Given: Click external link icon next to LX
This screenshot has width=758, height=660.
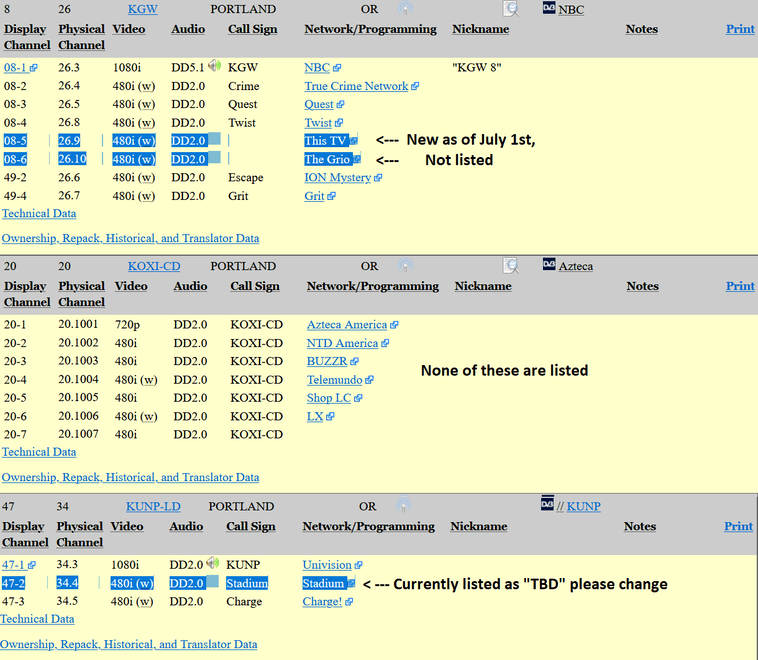Looking at the screenshot, I should pos(330,417).
